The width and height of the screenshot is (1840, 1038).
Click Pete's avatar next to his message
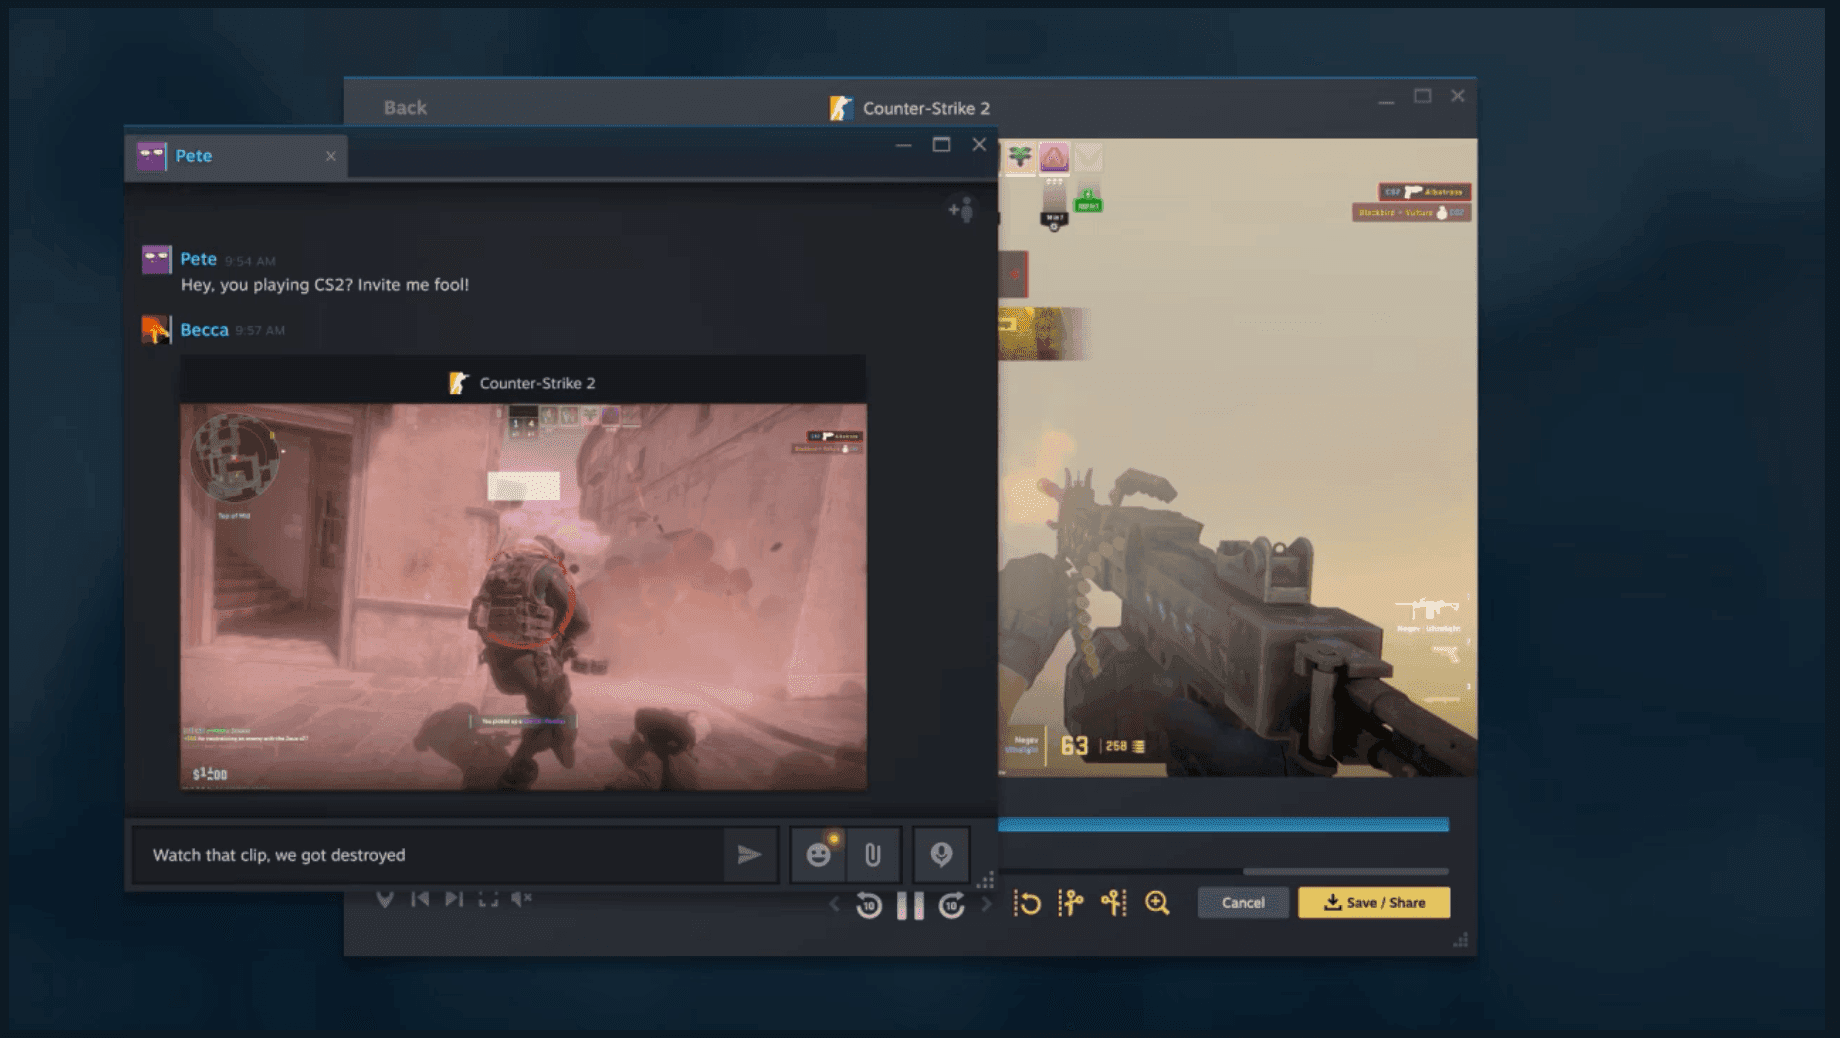[156, 260]
